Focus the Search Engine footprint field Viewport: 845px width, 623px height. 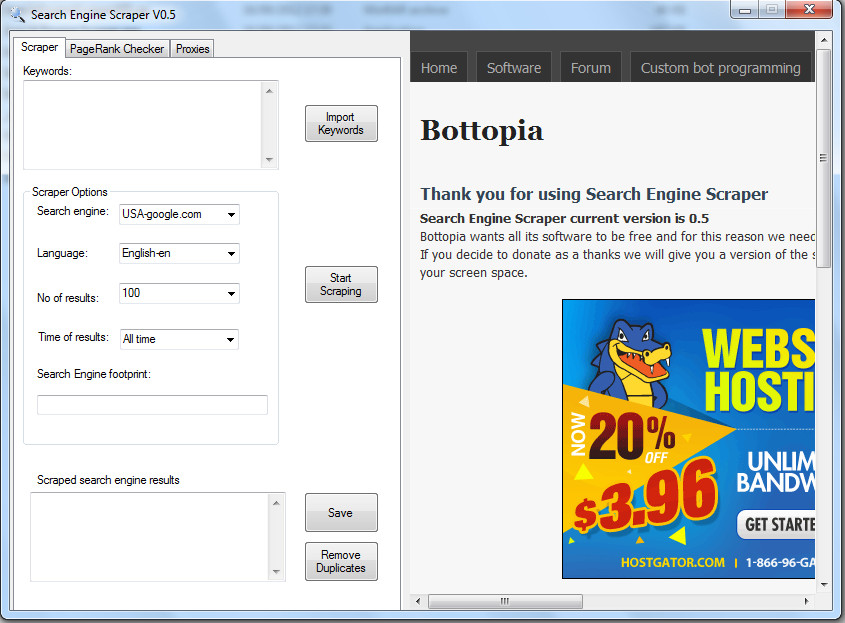(153, 405)
